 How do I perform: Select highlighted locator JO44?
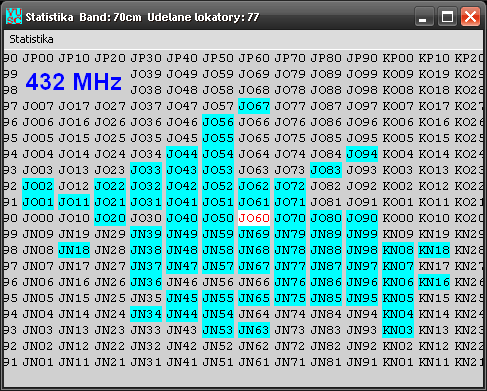182,154
